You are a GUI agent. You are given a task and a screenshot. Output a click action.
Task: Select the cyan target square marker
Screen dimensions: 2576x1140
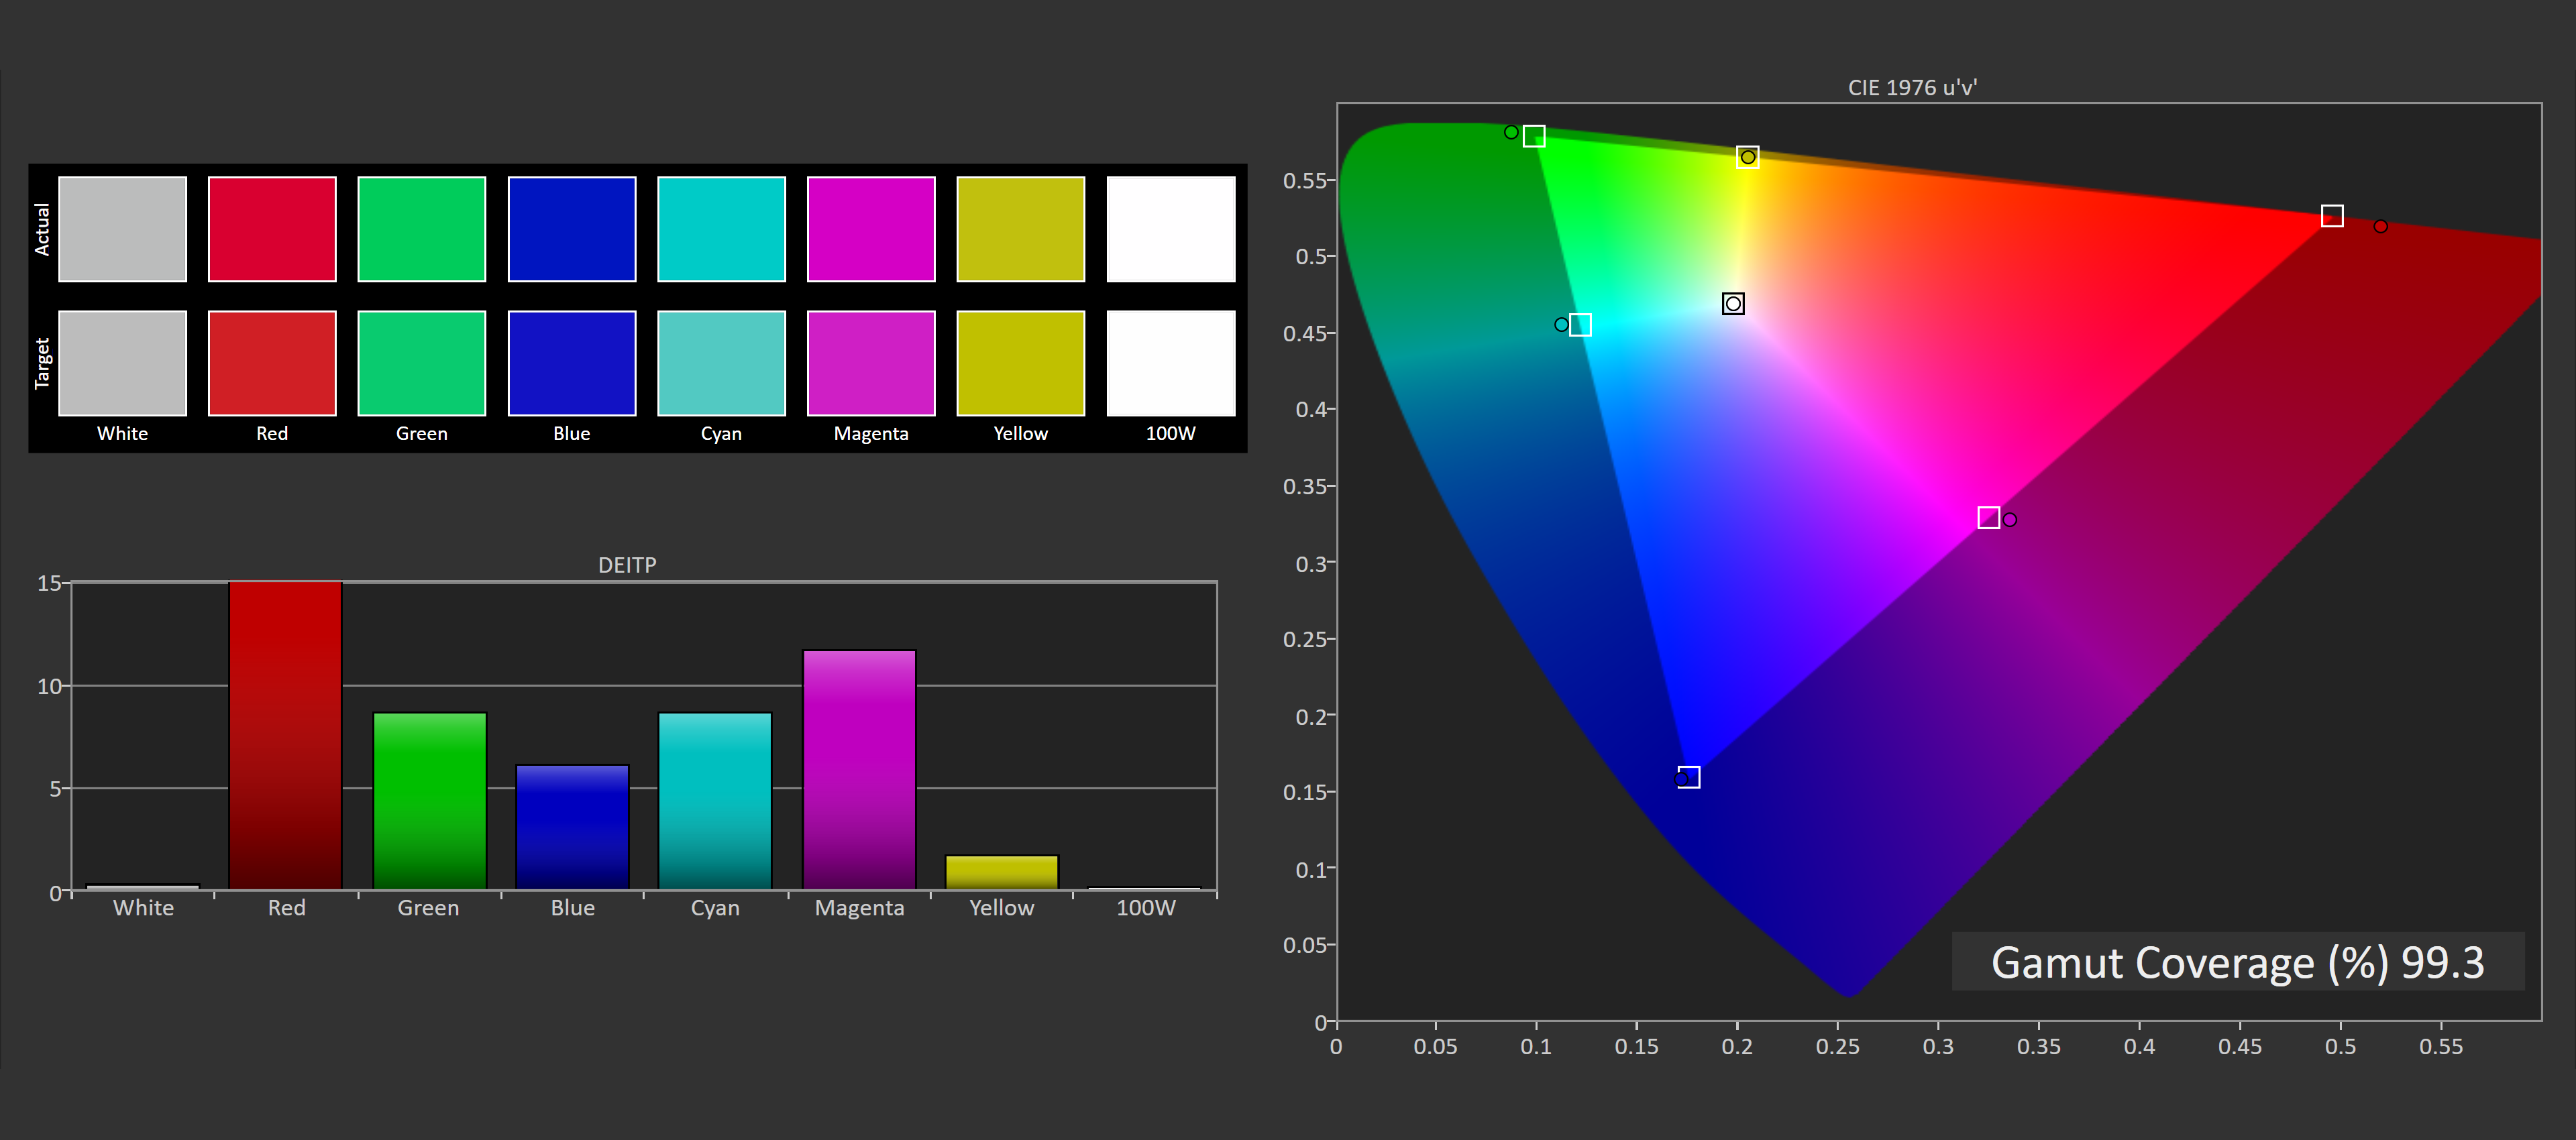(x=1580, y=325)
